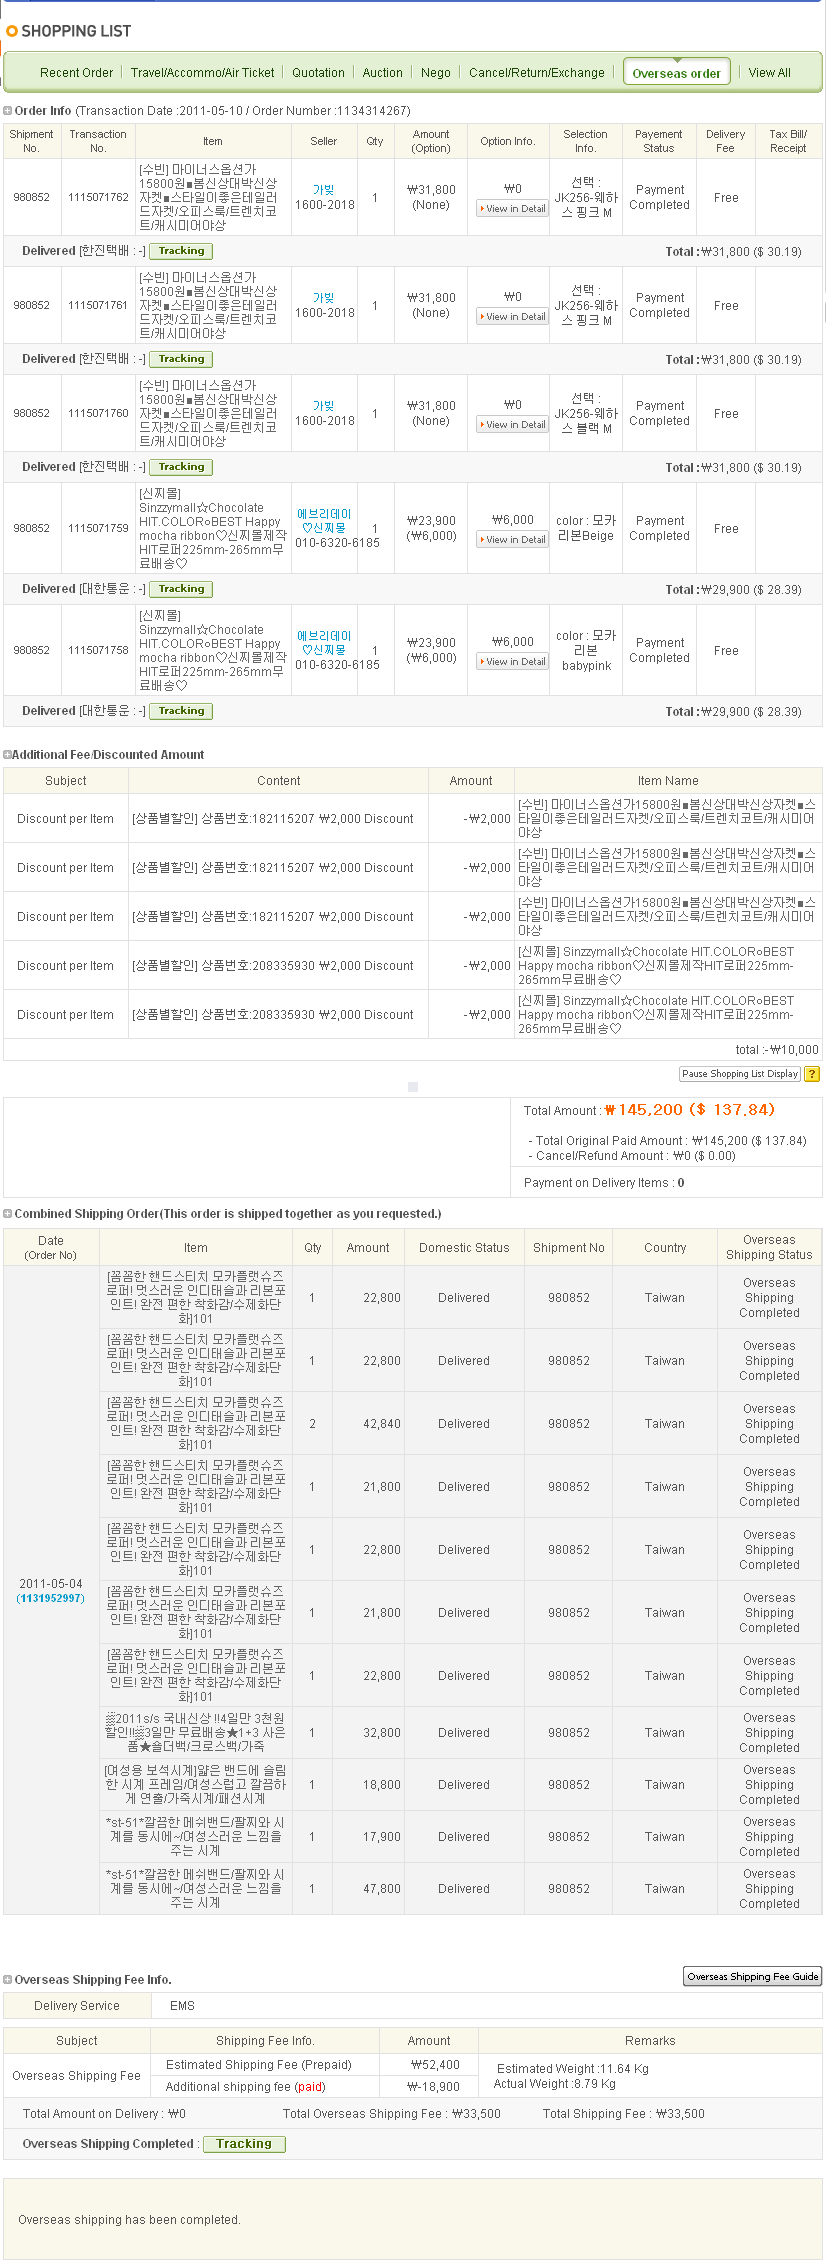
Task: Click the Payment on Delivery Items line
Action: pyautogui.click(x=604, y=1183)
